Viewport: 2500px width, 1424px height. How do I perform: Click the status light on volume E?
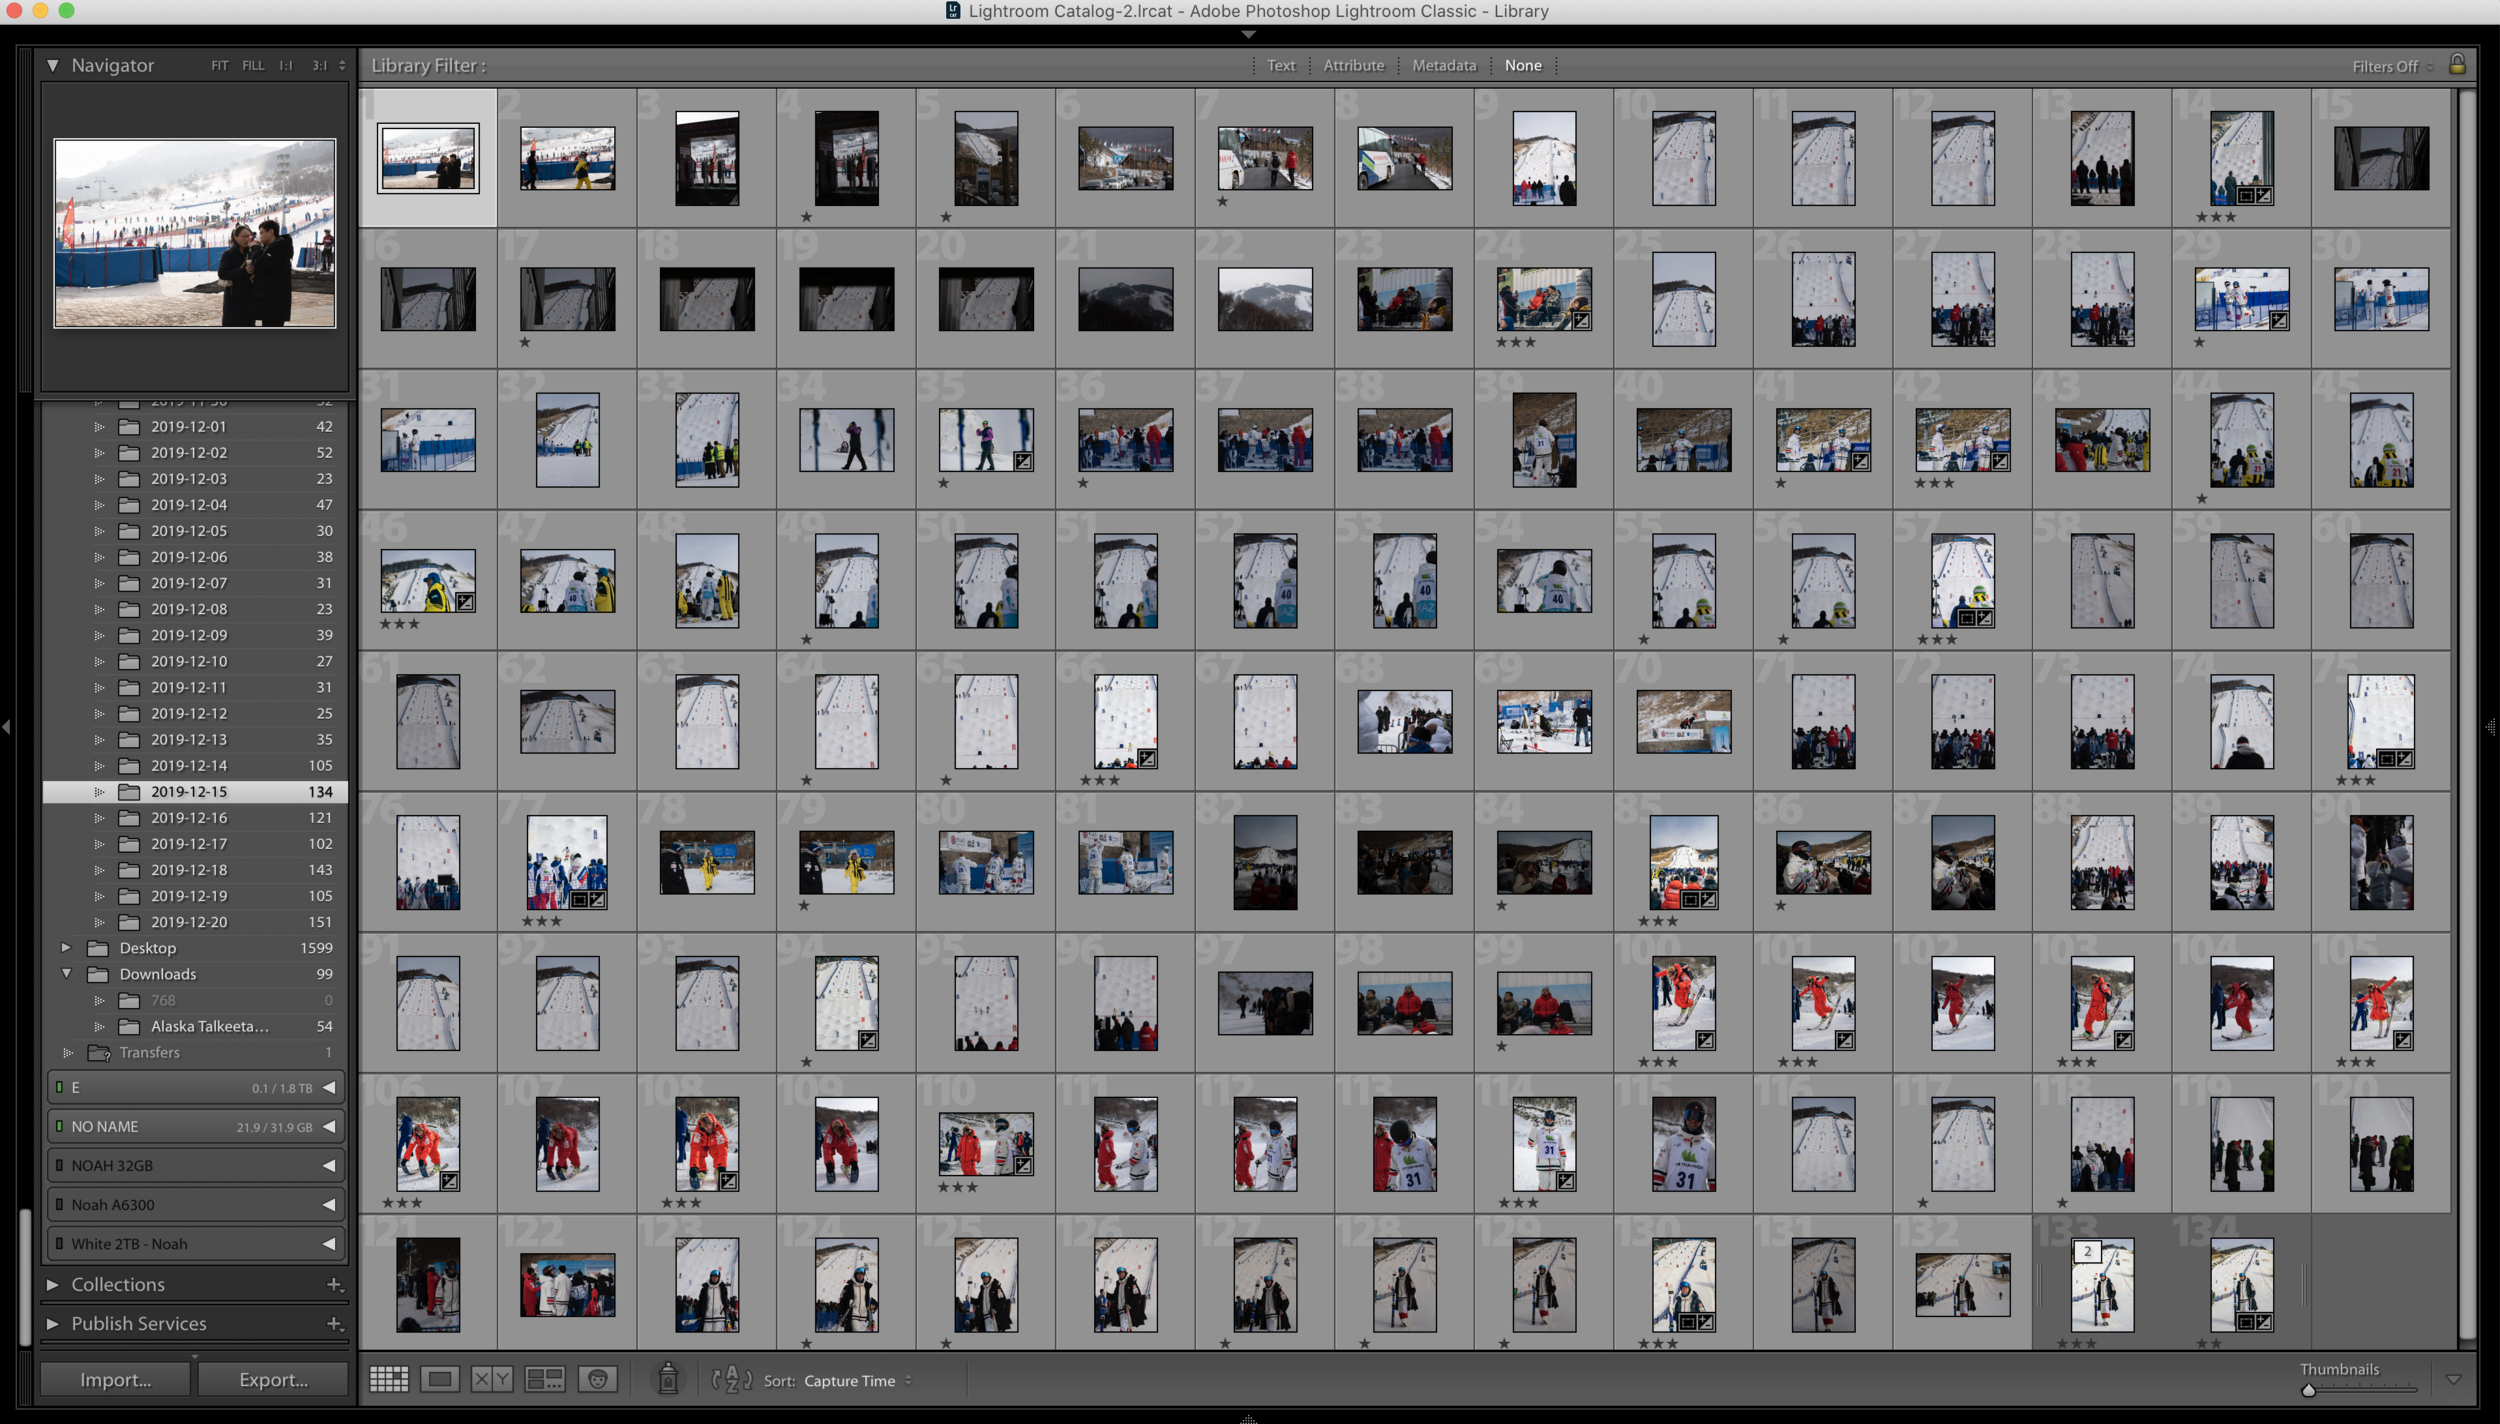(x=59, y=1087)
